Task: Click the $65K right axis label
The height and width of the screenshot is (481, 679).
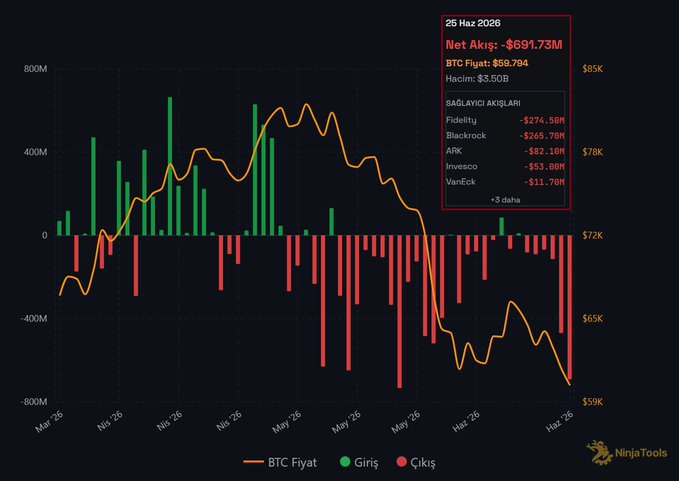Action: click(592, 319)
